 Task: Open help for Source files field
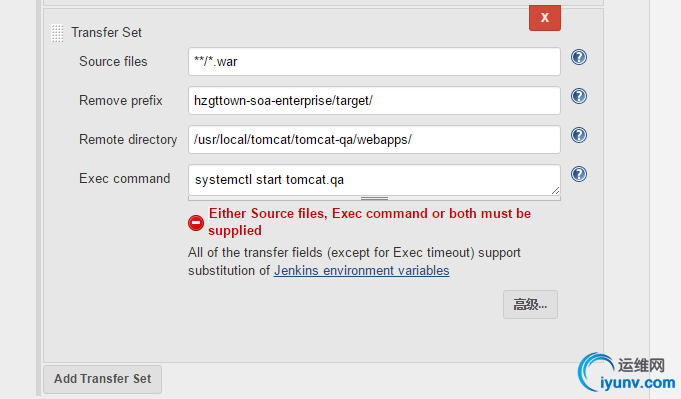[x=579, y=57]
